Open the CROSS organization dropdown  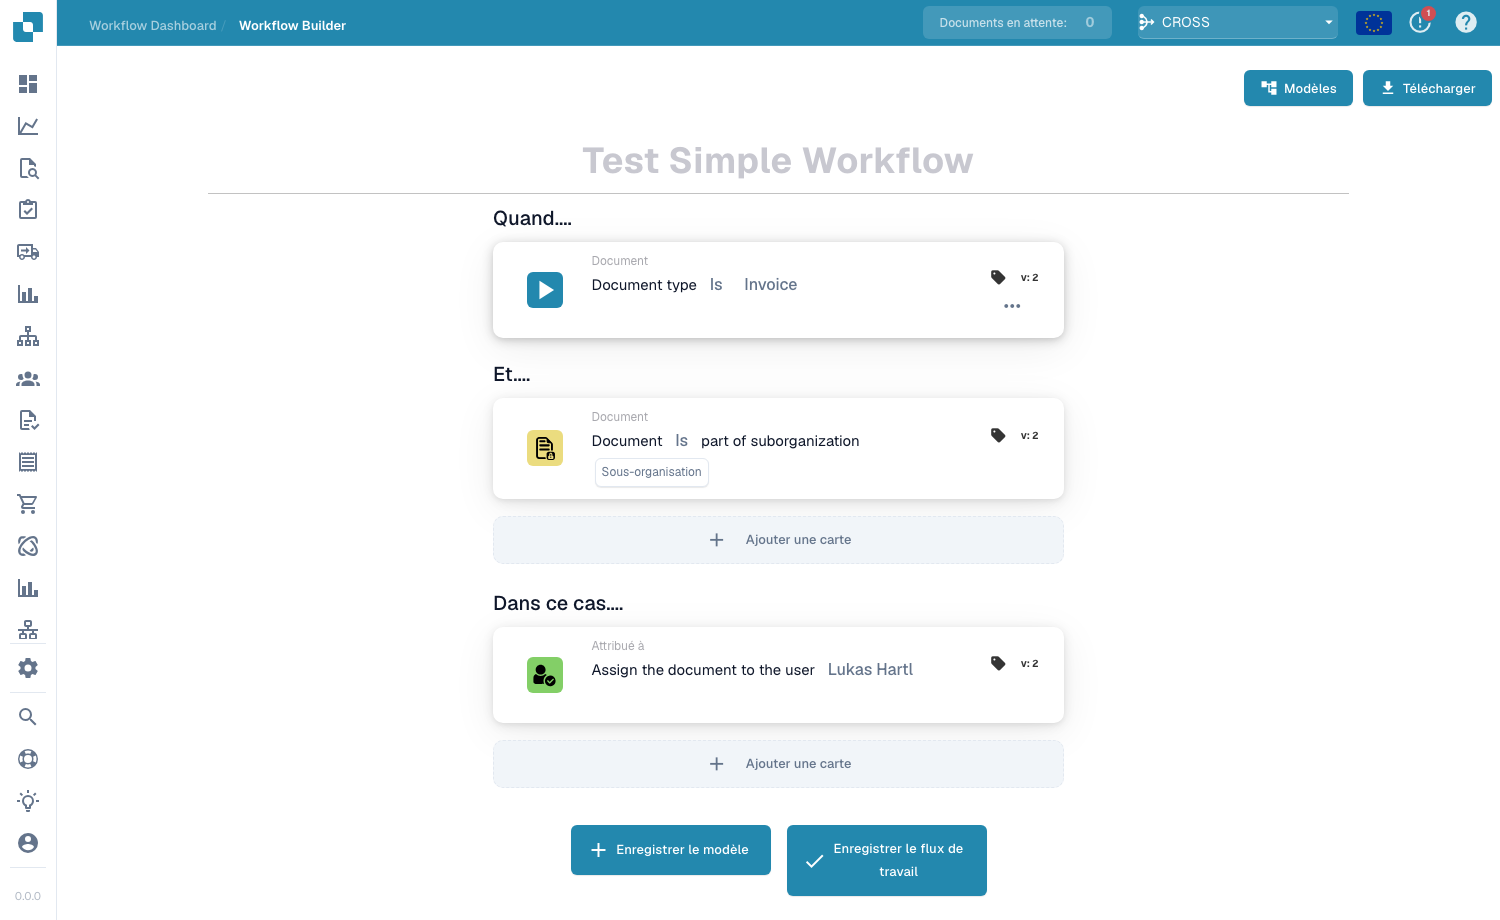pyautogui.click(x=1237, y=22)
